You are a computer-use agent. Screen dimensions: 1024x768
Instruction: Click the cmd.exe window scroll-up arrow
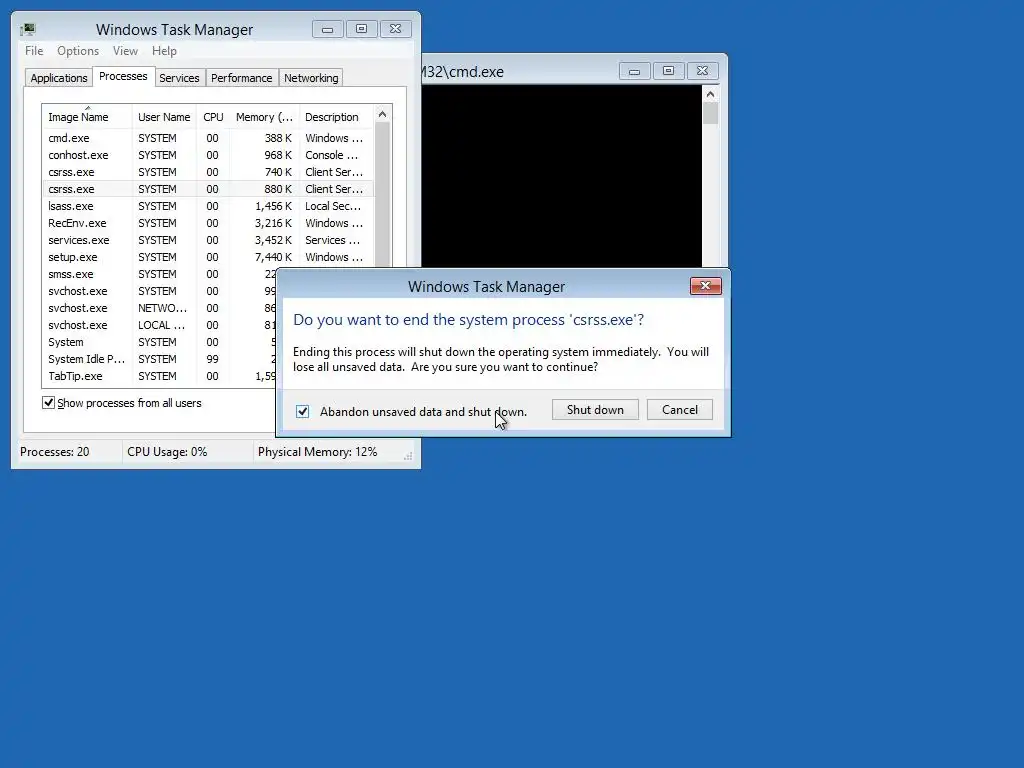coord(711,94)
